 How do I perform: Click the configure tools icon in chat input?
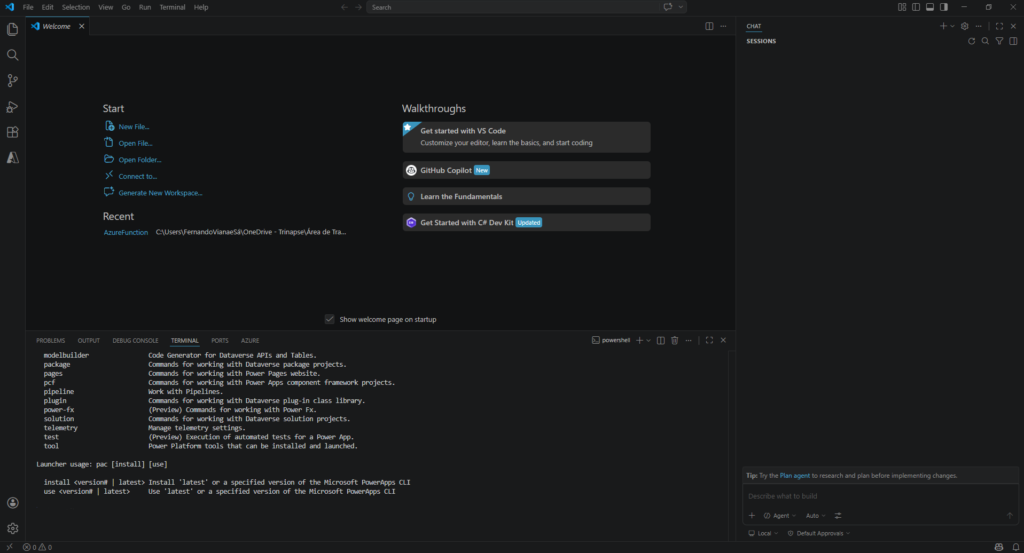(x=838, y=516)
